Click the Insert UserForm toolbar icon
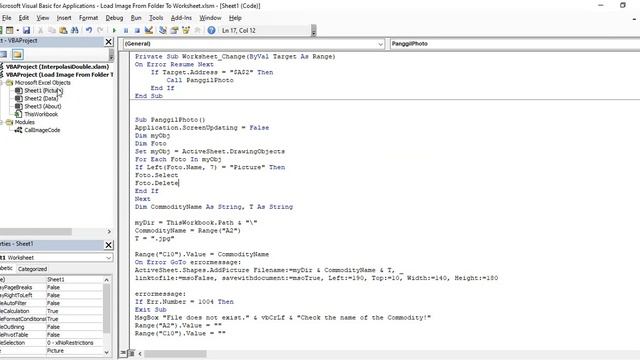This screenshot has width=640, height=360. tap(9, 30)
